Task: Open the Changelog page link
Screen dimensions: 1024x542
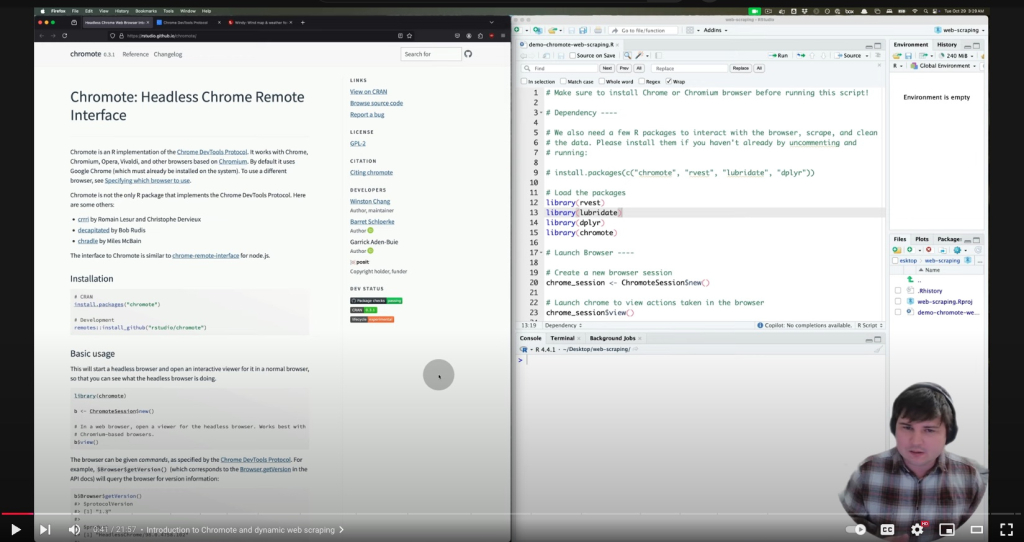Action: click(x=168, y=54)
